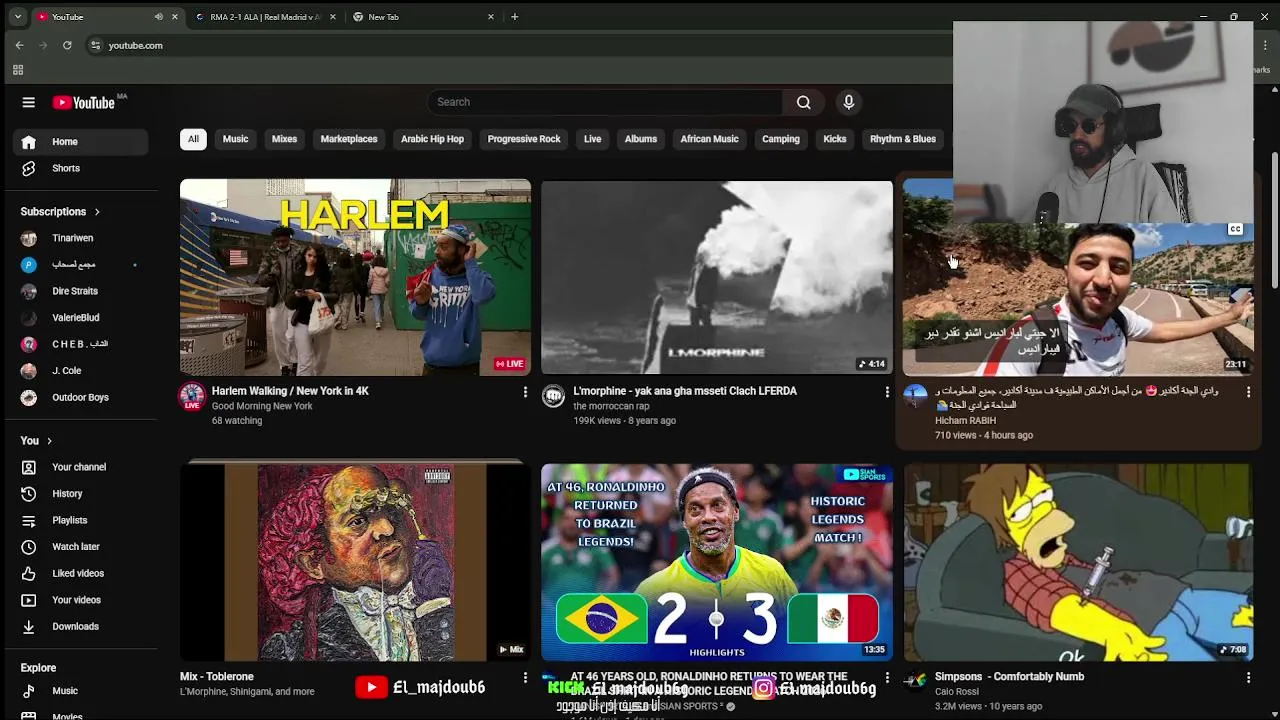Open ValerieBlud subscription
The image size is (1280, 720).
pos(80,318)
